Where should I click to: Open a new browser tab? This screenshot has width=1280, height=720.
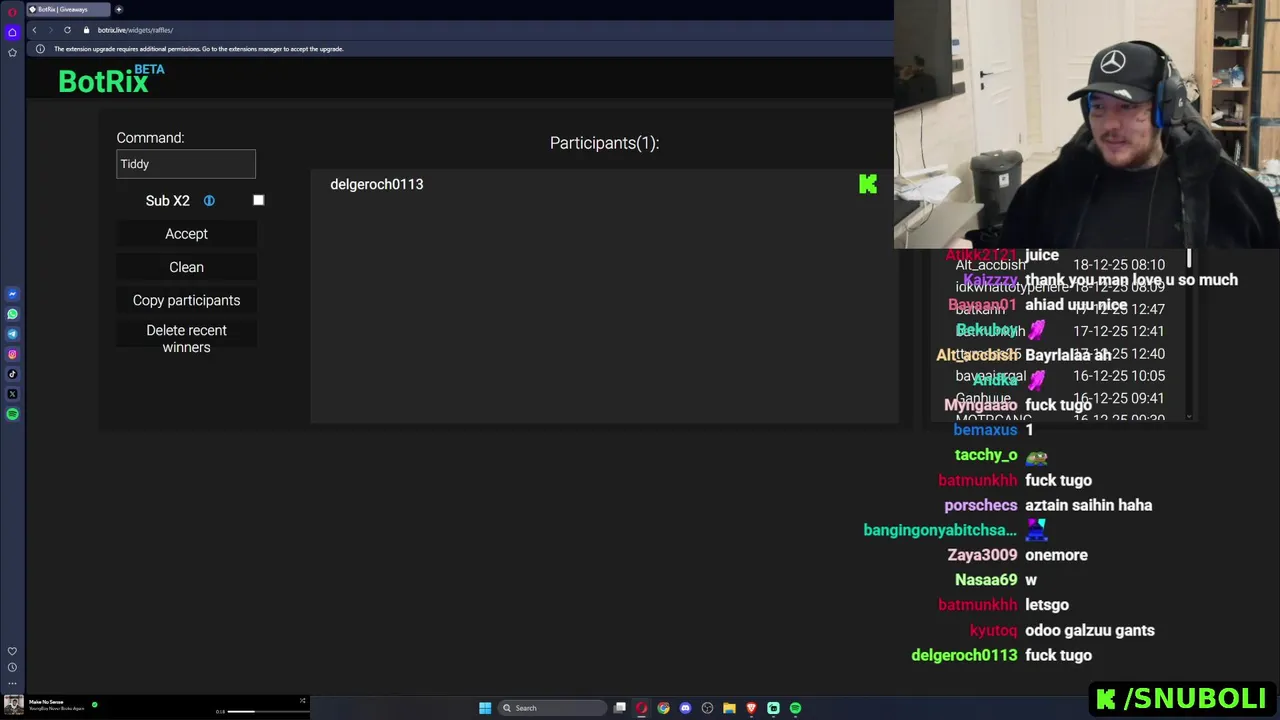click(119, 9)
